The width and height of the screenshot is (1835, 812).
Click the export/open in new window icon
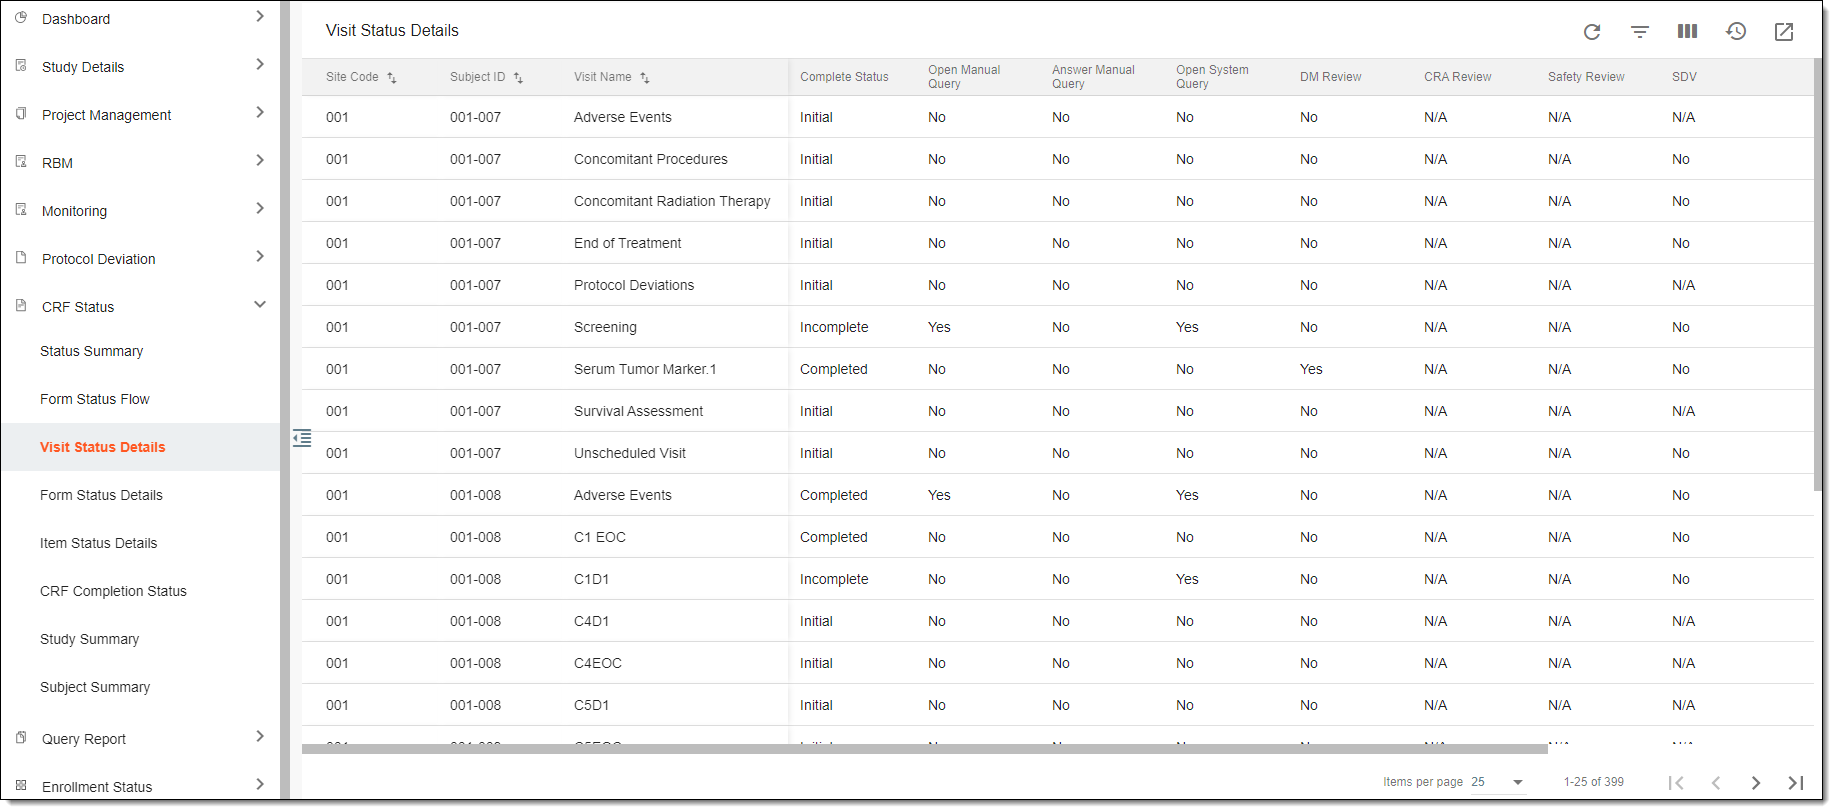pyautogui.click(x=1784, y=32)
